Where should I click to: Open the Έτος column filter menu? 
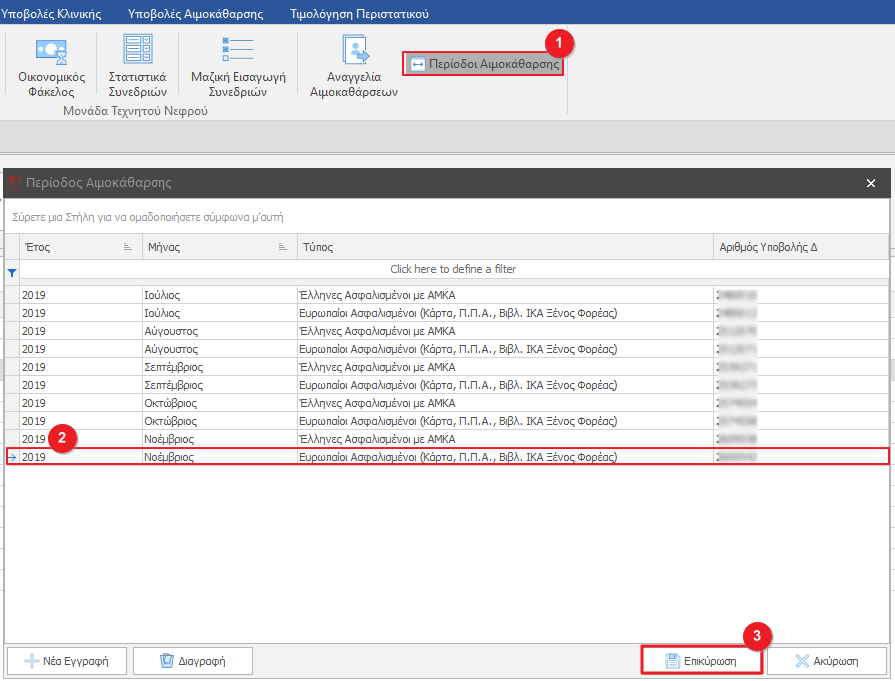[x=127, y=247]
